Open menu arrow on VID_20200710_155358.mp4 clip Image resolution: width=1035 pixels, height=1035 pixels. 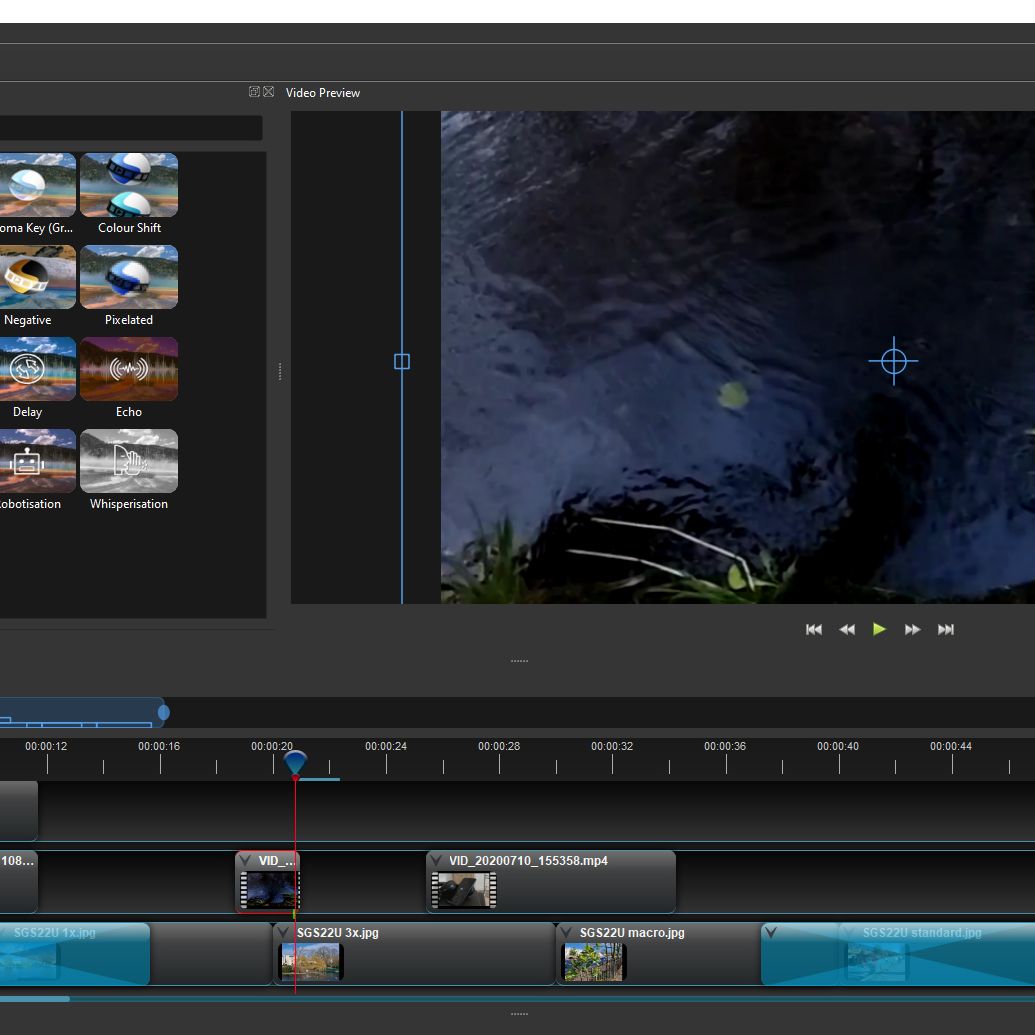pos(437,861)
